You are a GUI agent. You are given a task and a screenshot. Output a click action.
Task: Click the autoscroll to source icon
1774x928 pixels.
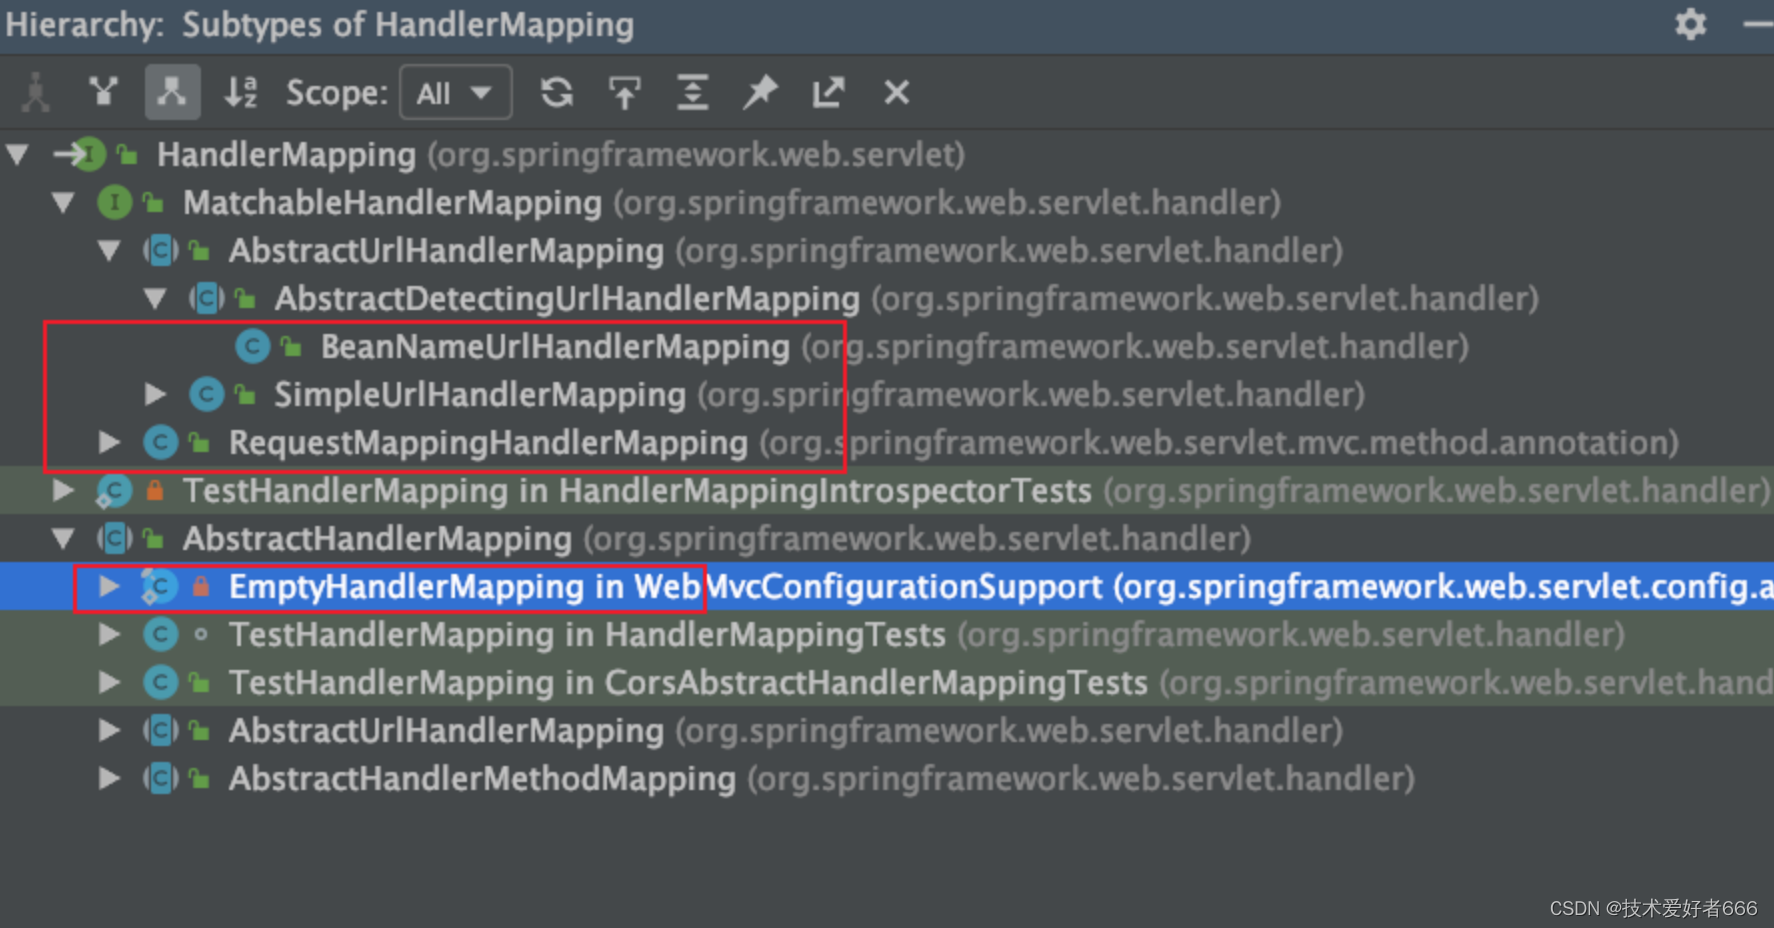point(625,93)
